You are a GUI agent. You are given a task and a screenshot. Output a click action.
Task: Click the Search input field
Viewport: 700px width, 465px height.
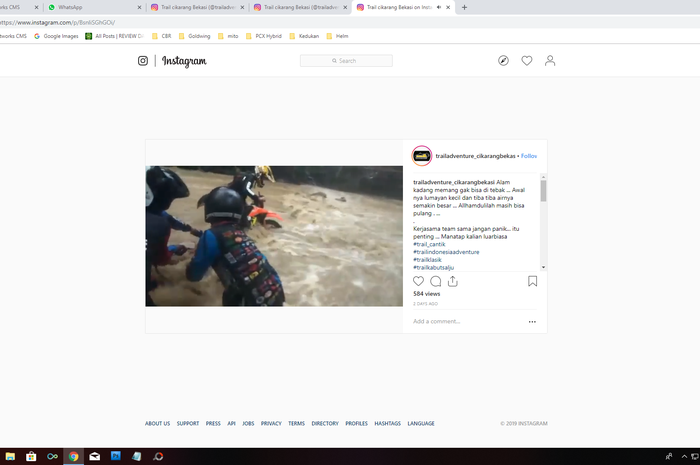[346, 61]
